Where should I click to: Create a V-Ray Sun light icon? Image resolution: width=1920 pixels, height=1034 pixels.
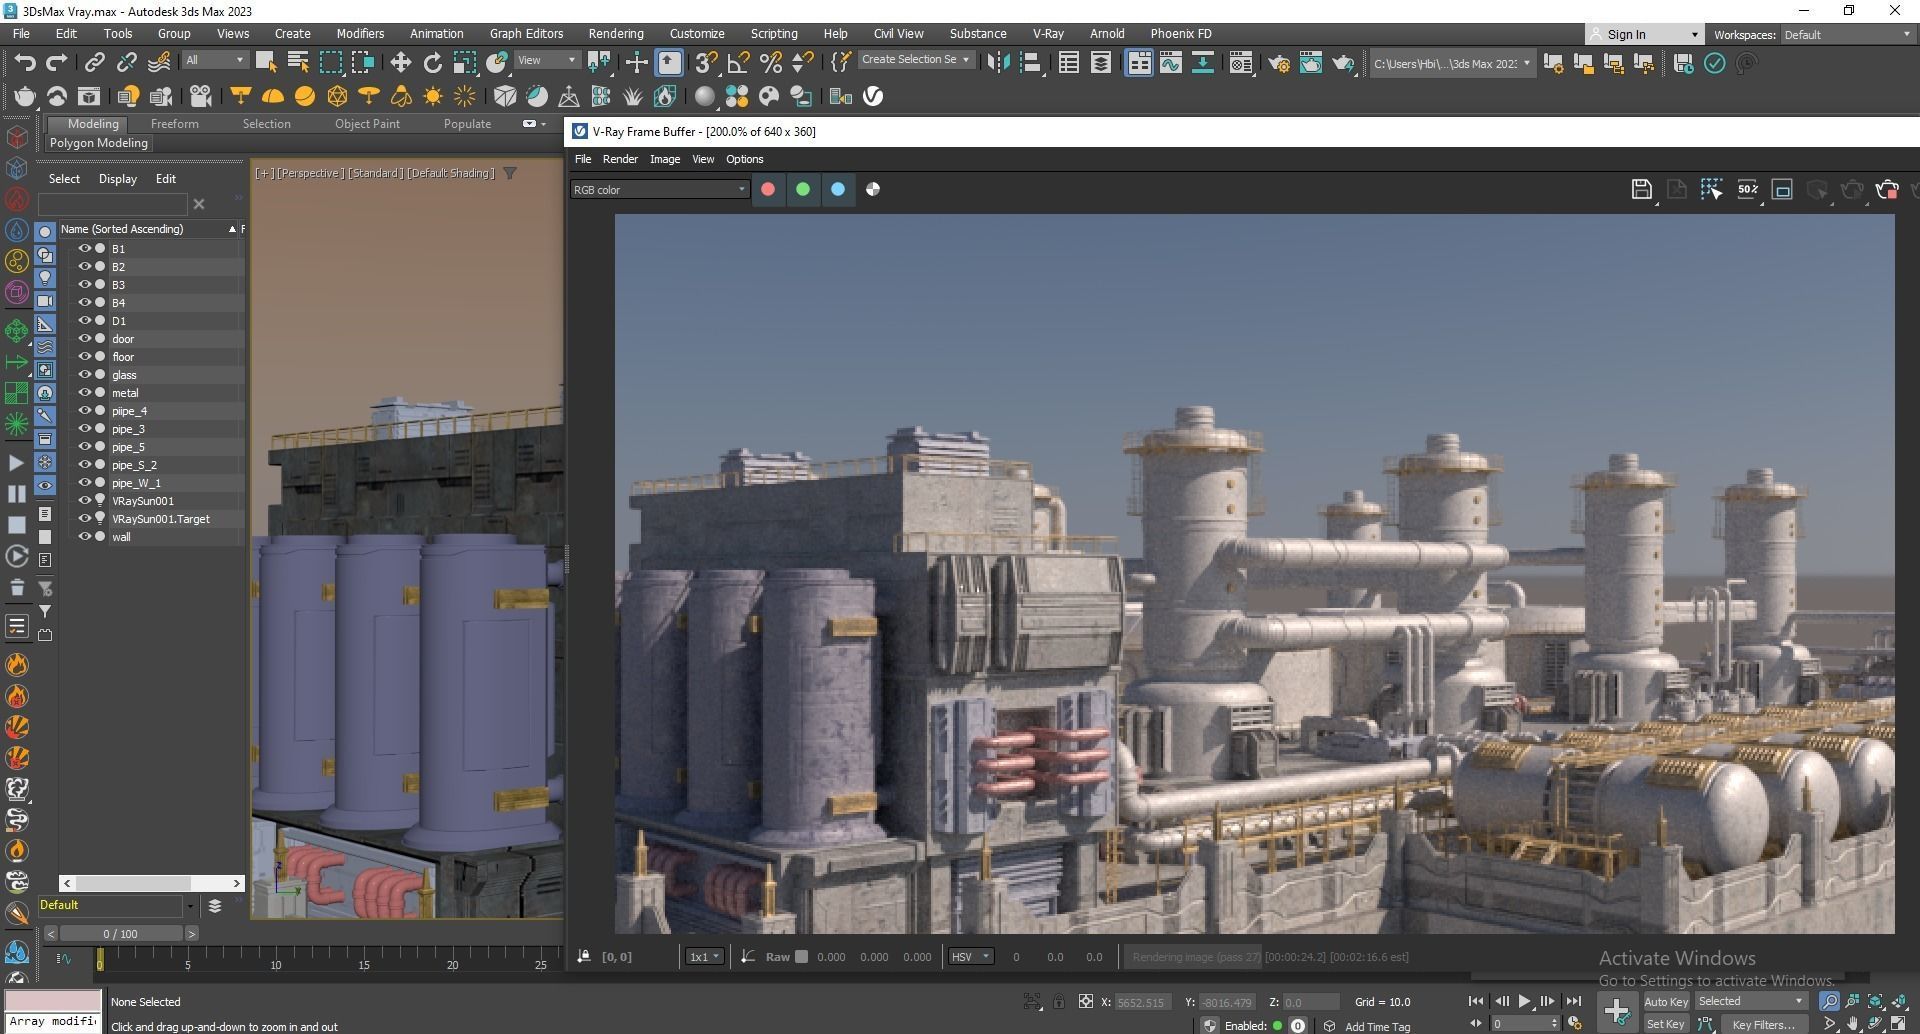pos(433,96)
